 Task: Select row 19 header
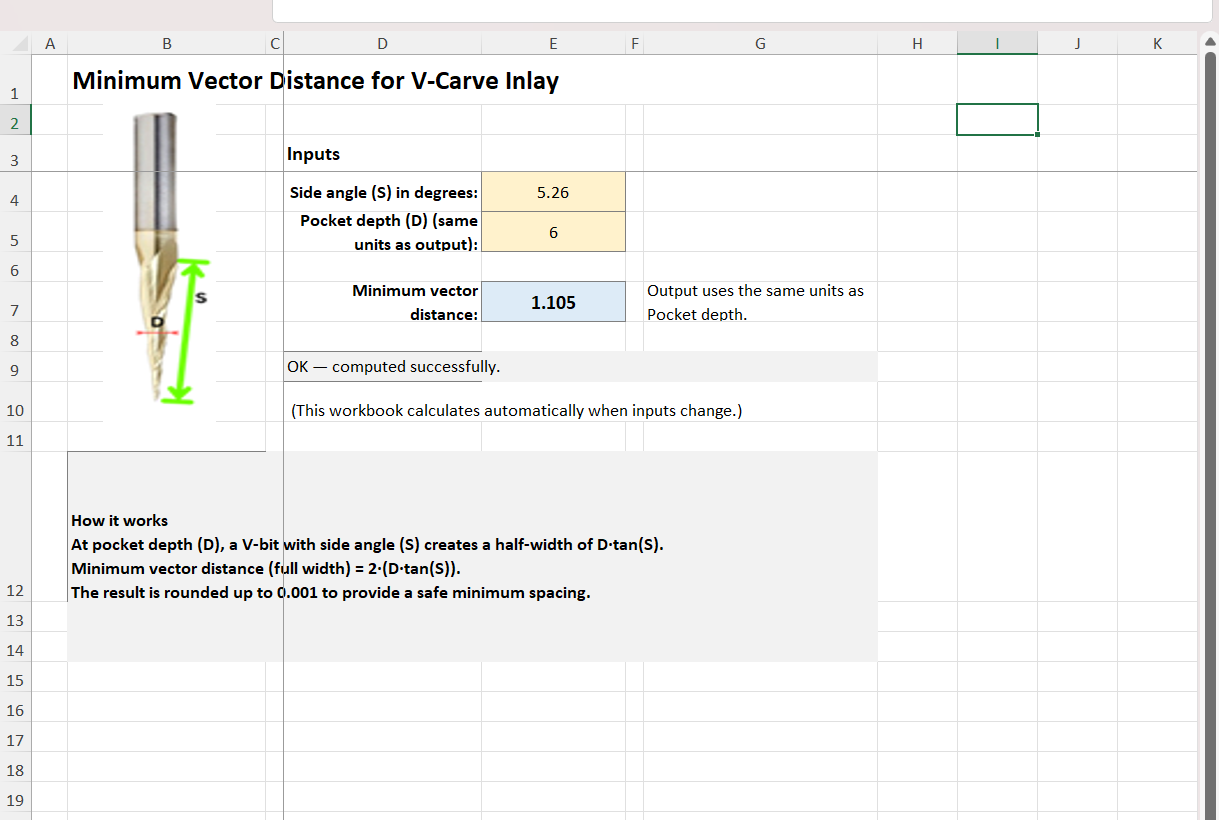click(15, 797)
